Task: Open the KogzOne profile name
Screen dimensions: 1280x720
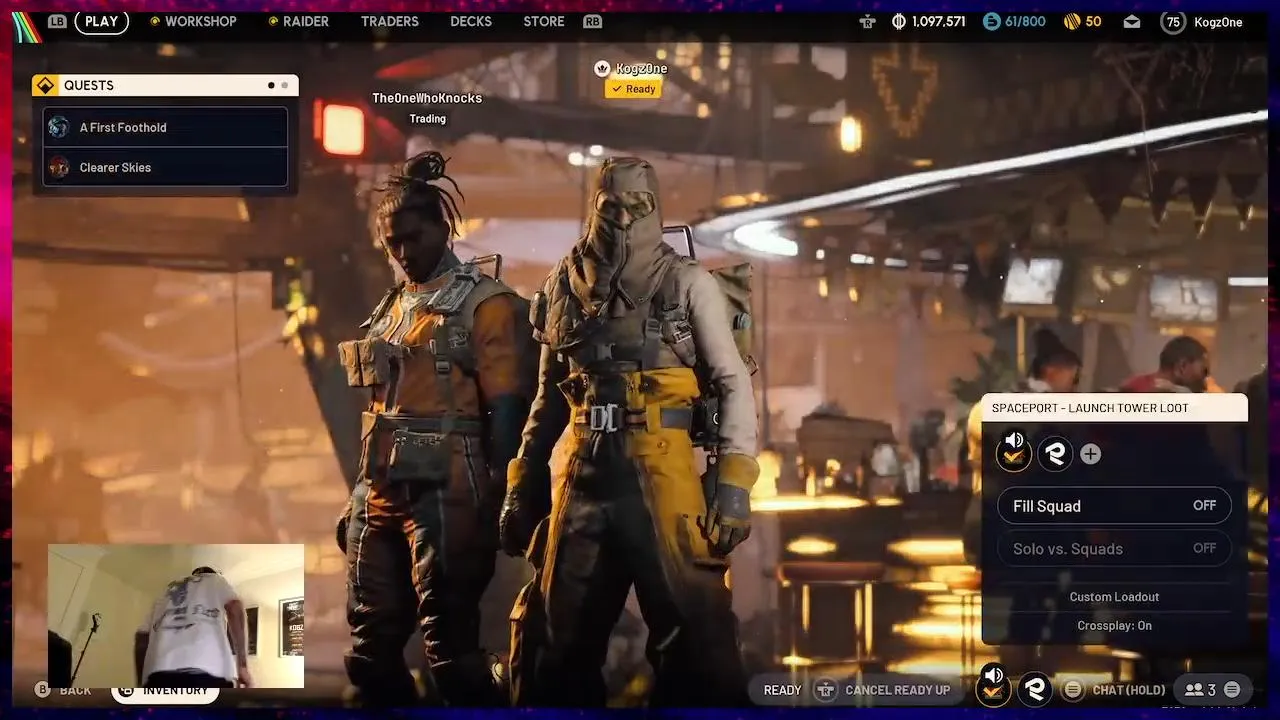Action: (1218, 21)
